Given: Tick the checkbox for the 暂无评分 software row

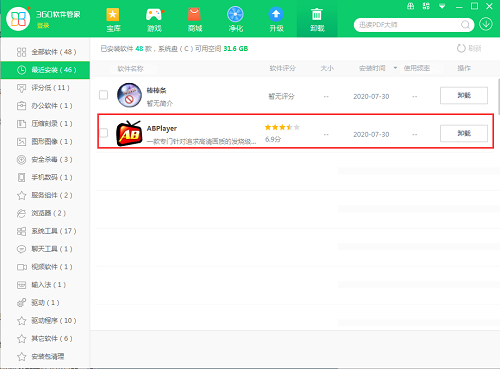Looking at the screenshot, I should coord(103,95).
